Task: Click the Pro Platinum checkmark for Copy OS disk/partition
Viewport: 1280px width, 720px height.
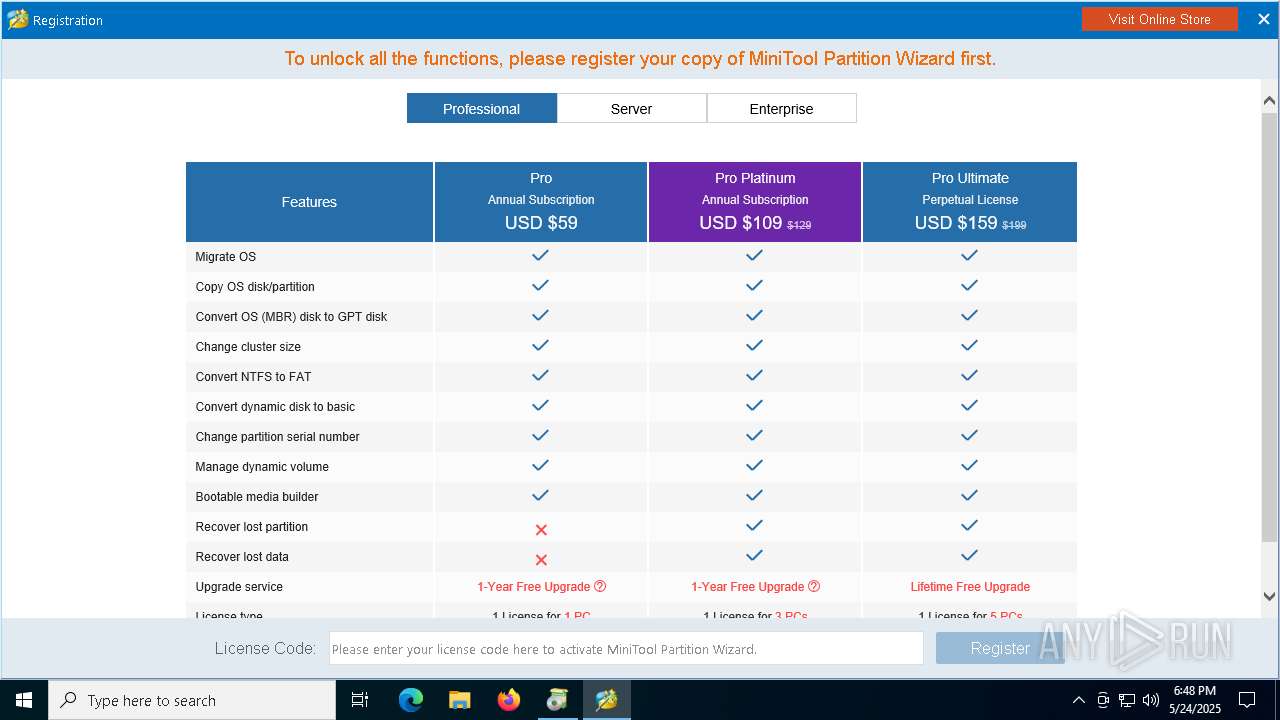Action: (x=754, y=285)
